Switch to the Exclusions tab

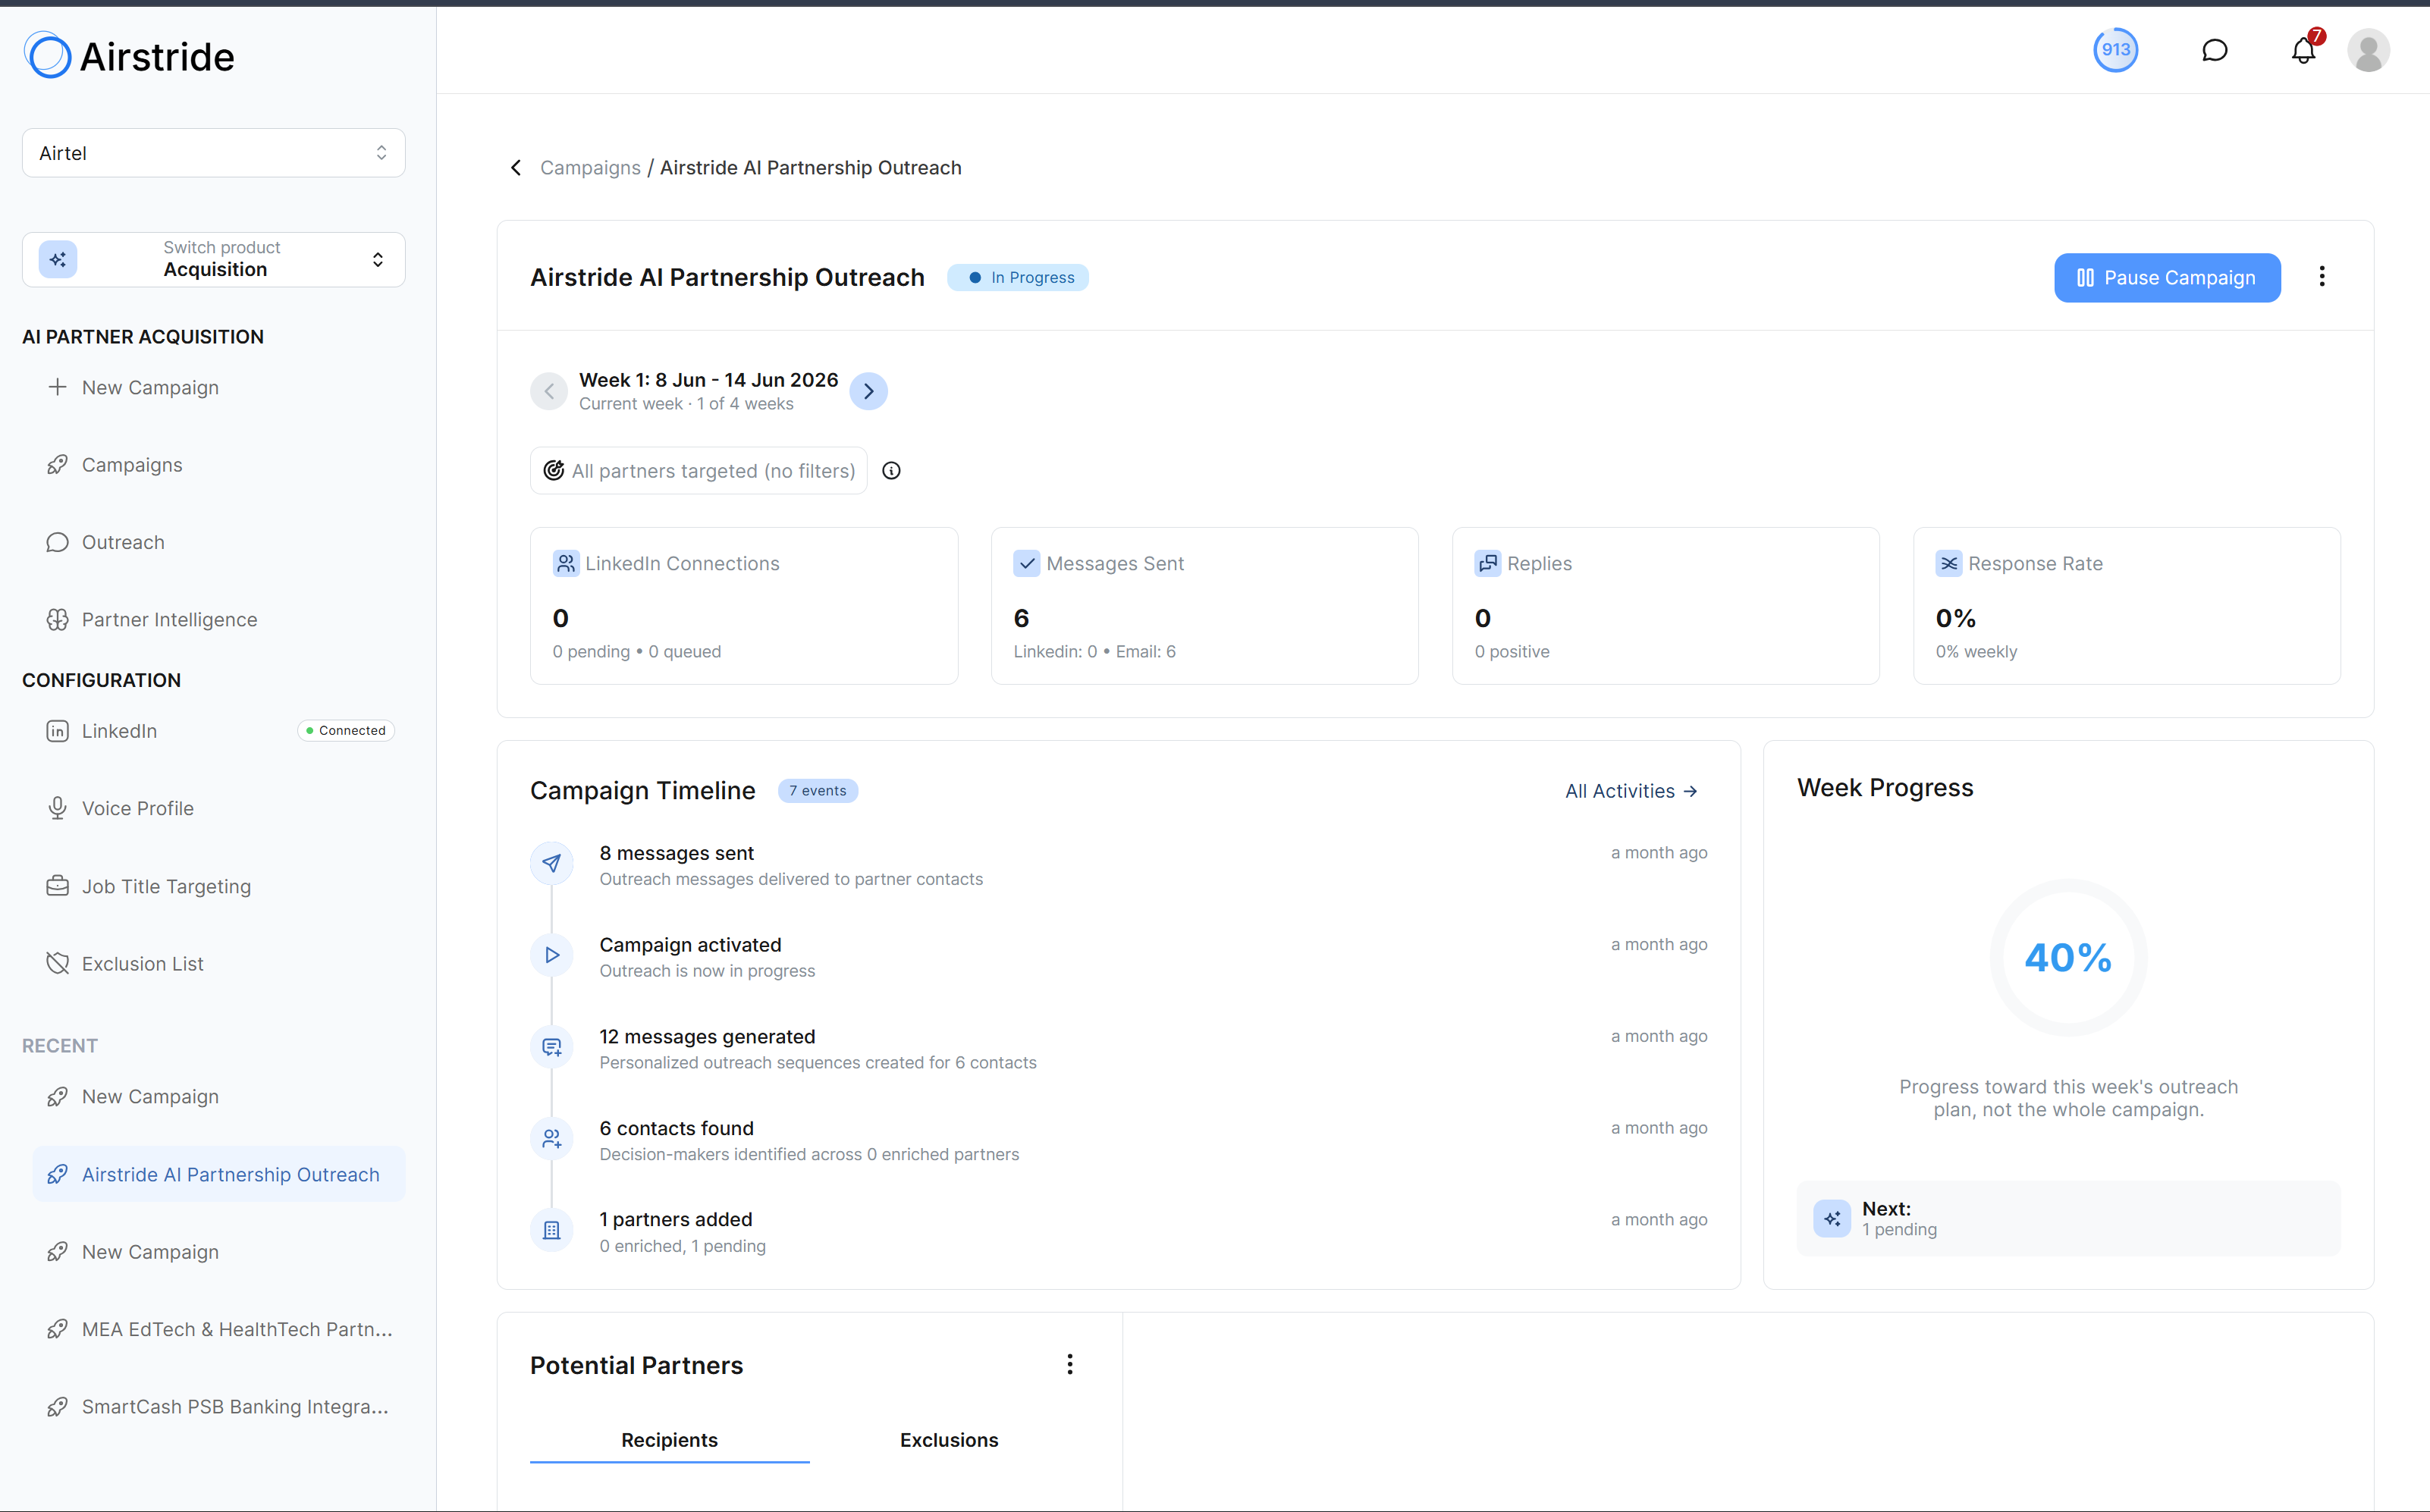point(949,1440)
